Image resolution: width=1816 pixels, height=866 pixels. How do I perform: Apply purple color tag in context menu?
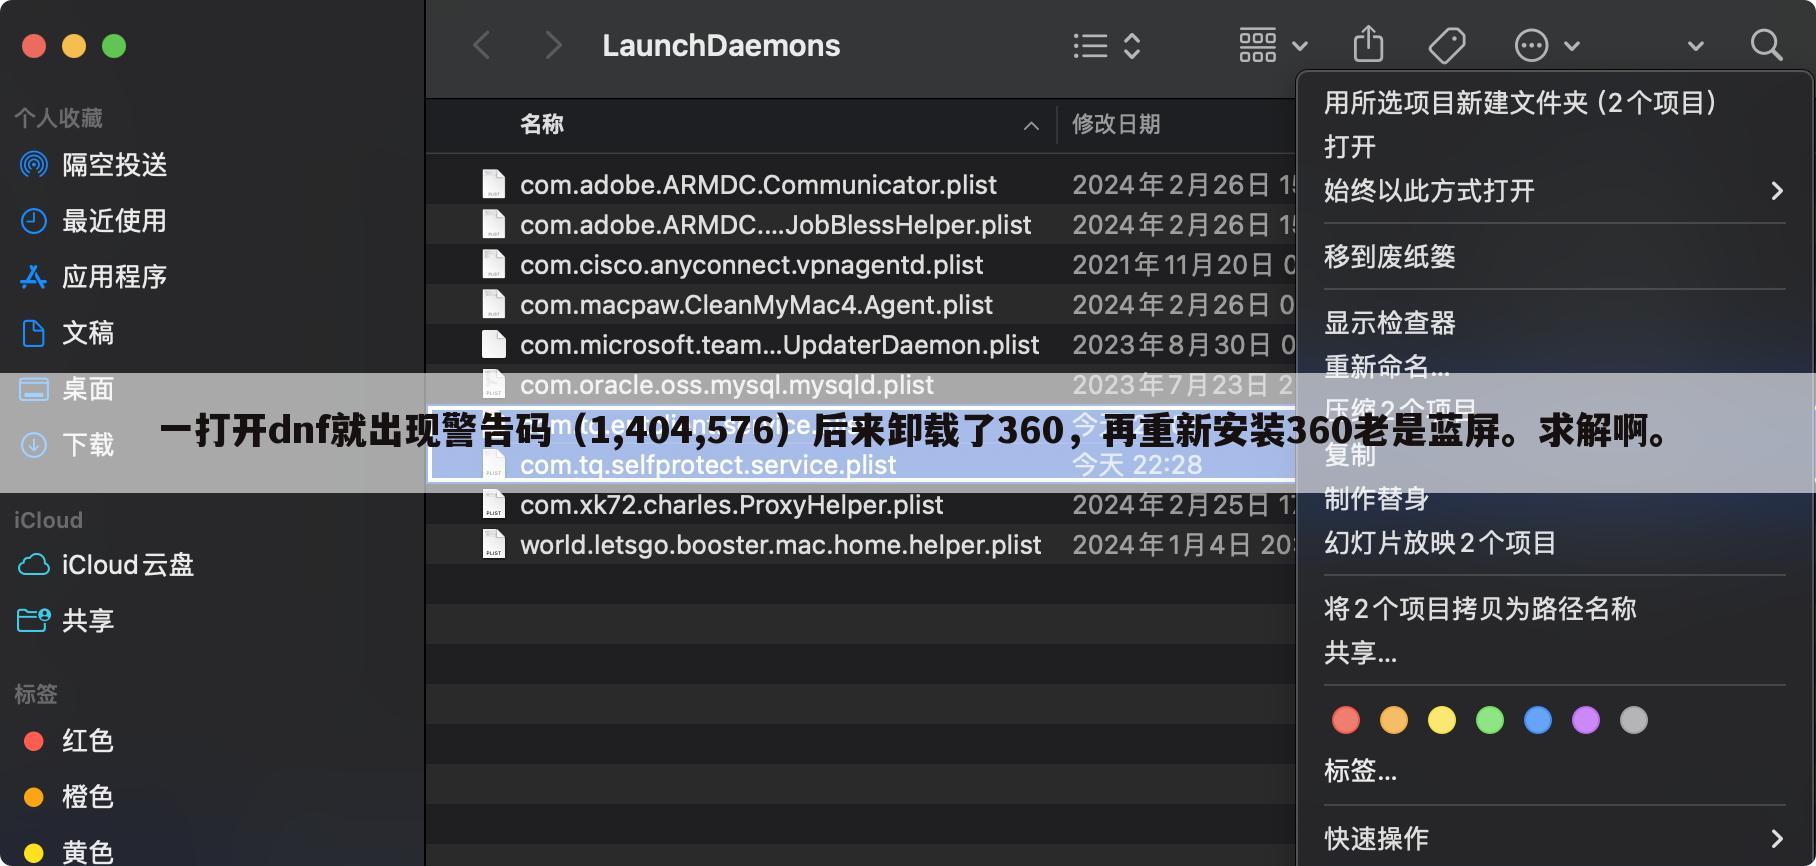click(x=1586, y=720)
